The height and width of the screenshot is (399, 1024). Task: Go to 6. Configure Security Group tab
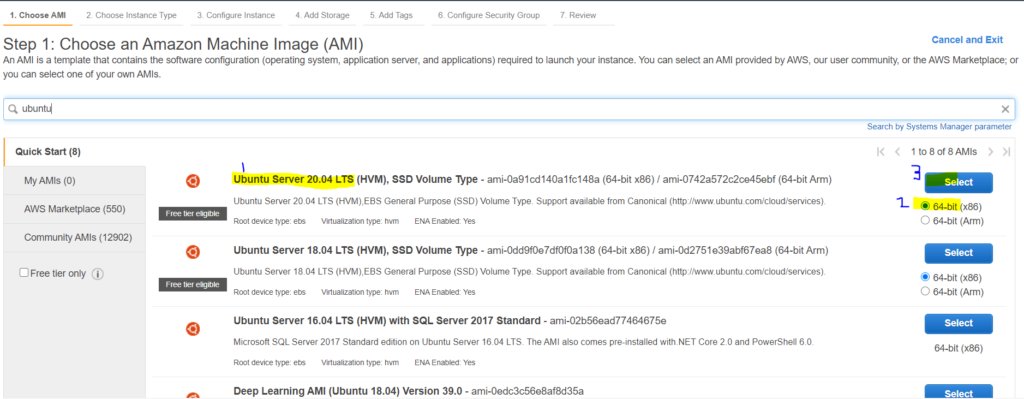tap(488, 15)
